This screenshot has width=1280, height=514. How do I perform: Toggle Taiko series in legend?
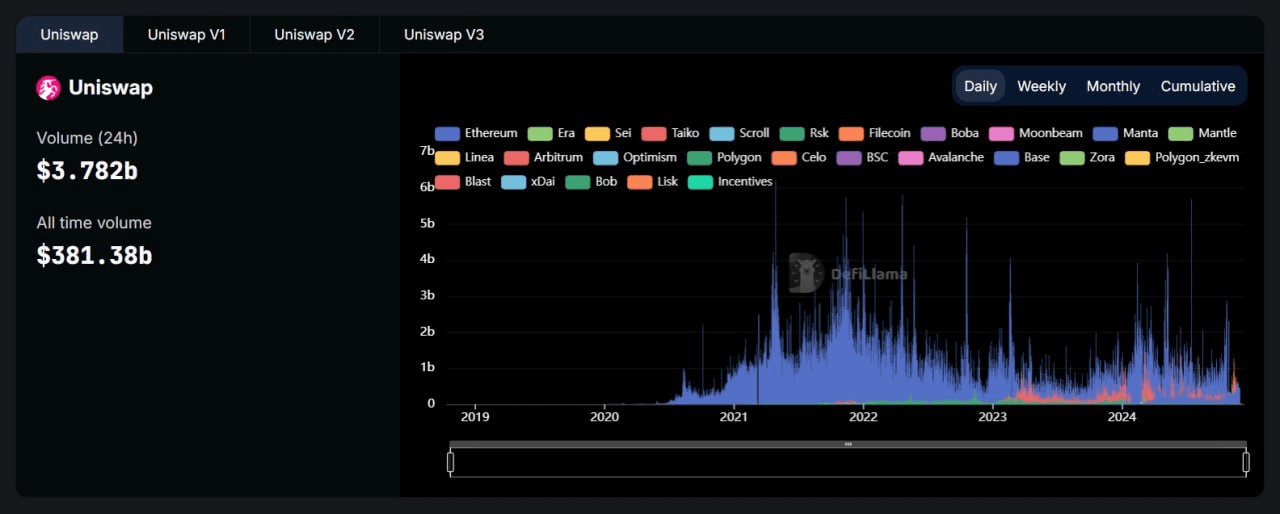coord(670,133)
